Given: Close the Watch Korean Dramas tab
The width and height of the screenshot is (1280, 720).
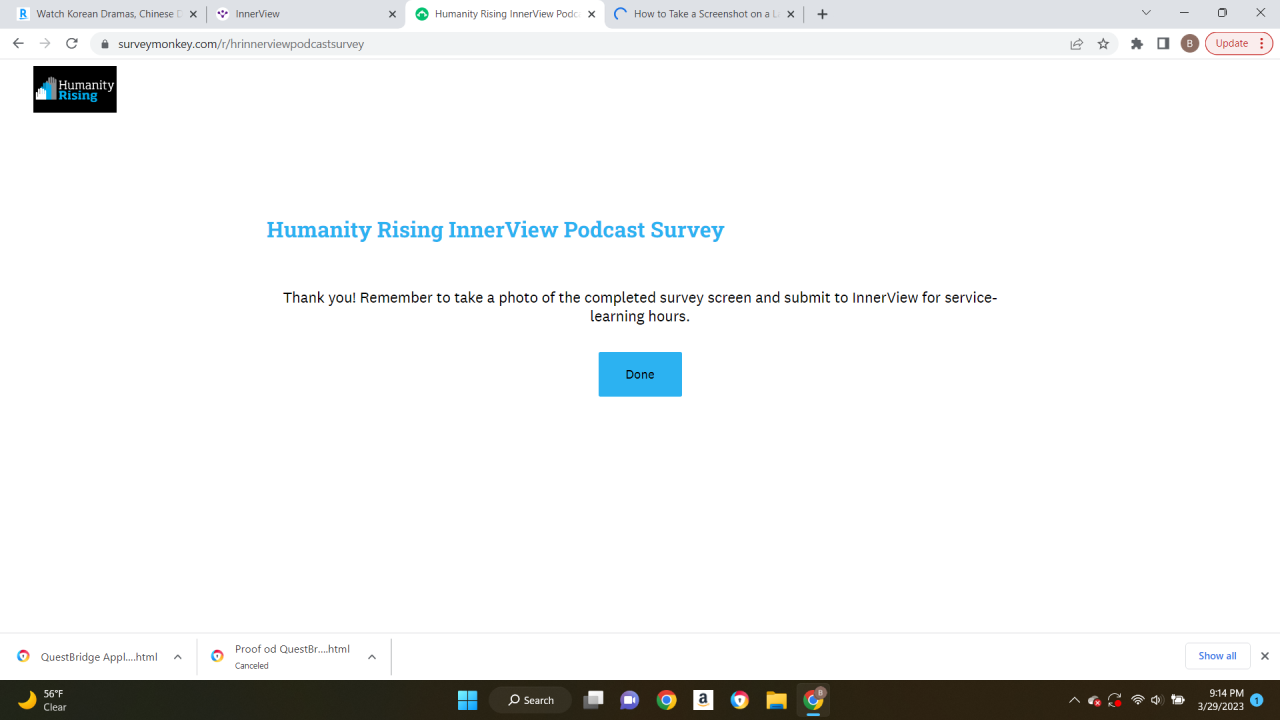Looking at the screenshot, I should (x=193, y=15).
